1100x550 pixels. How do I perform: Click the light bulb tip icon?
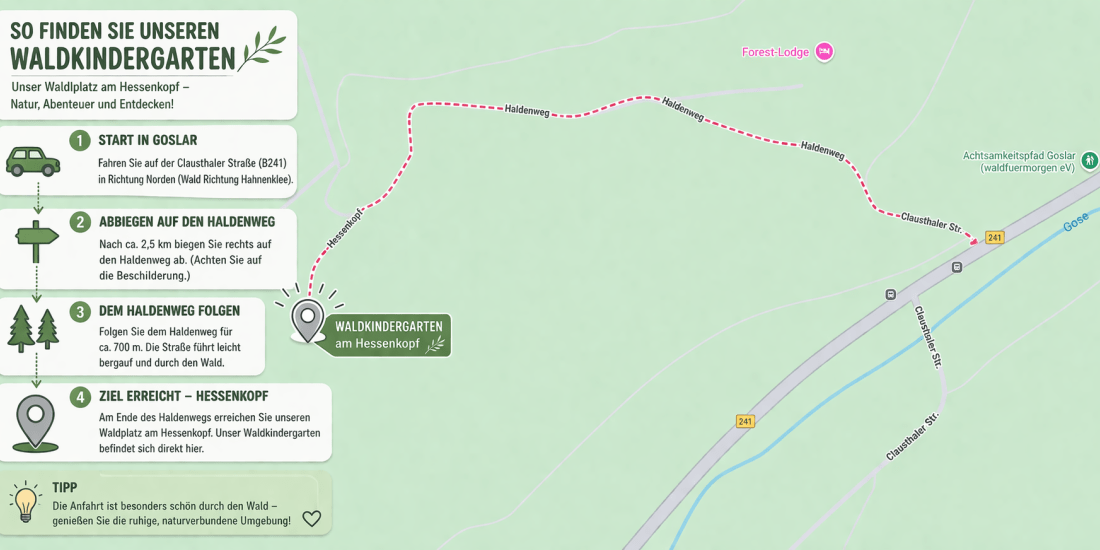point(26,502)
